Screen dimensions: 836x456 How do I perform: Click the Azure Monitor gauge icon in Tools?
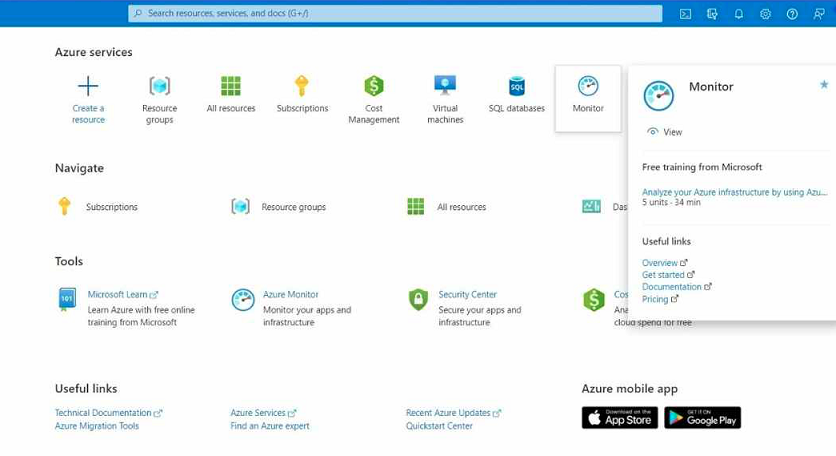click(x=243, y=300)
